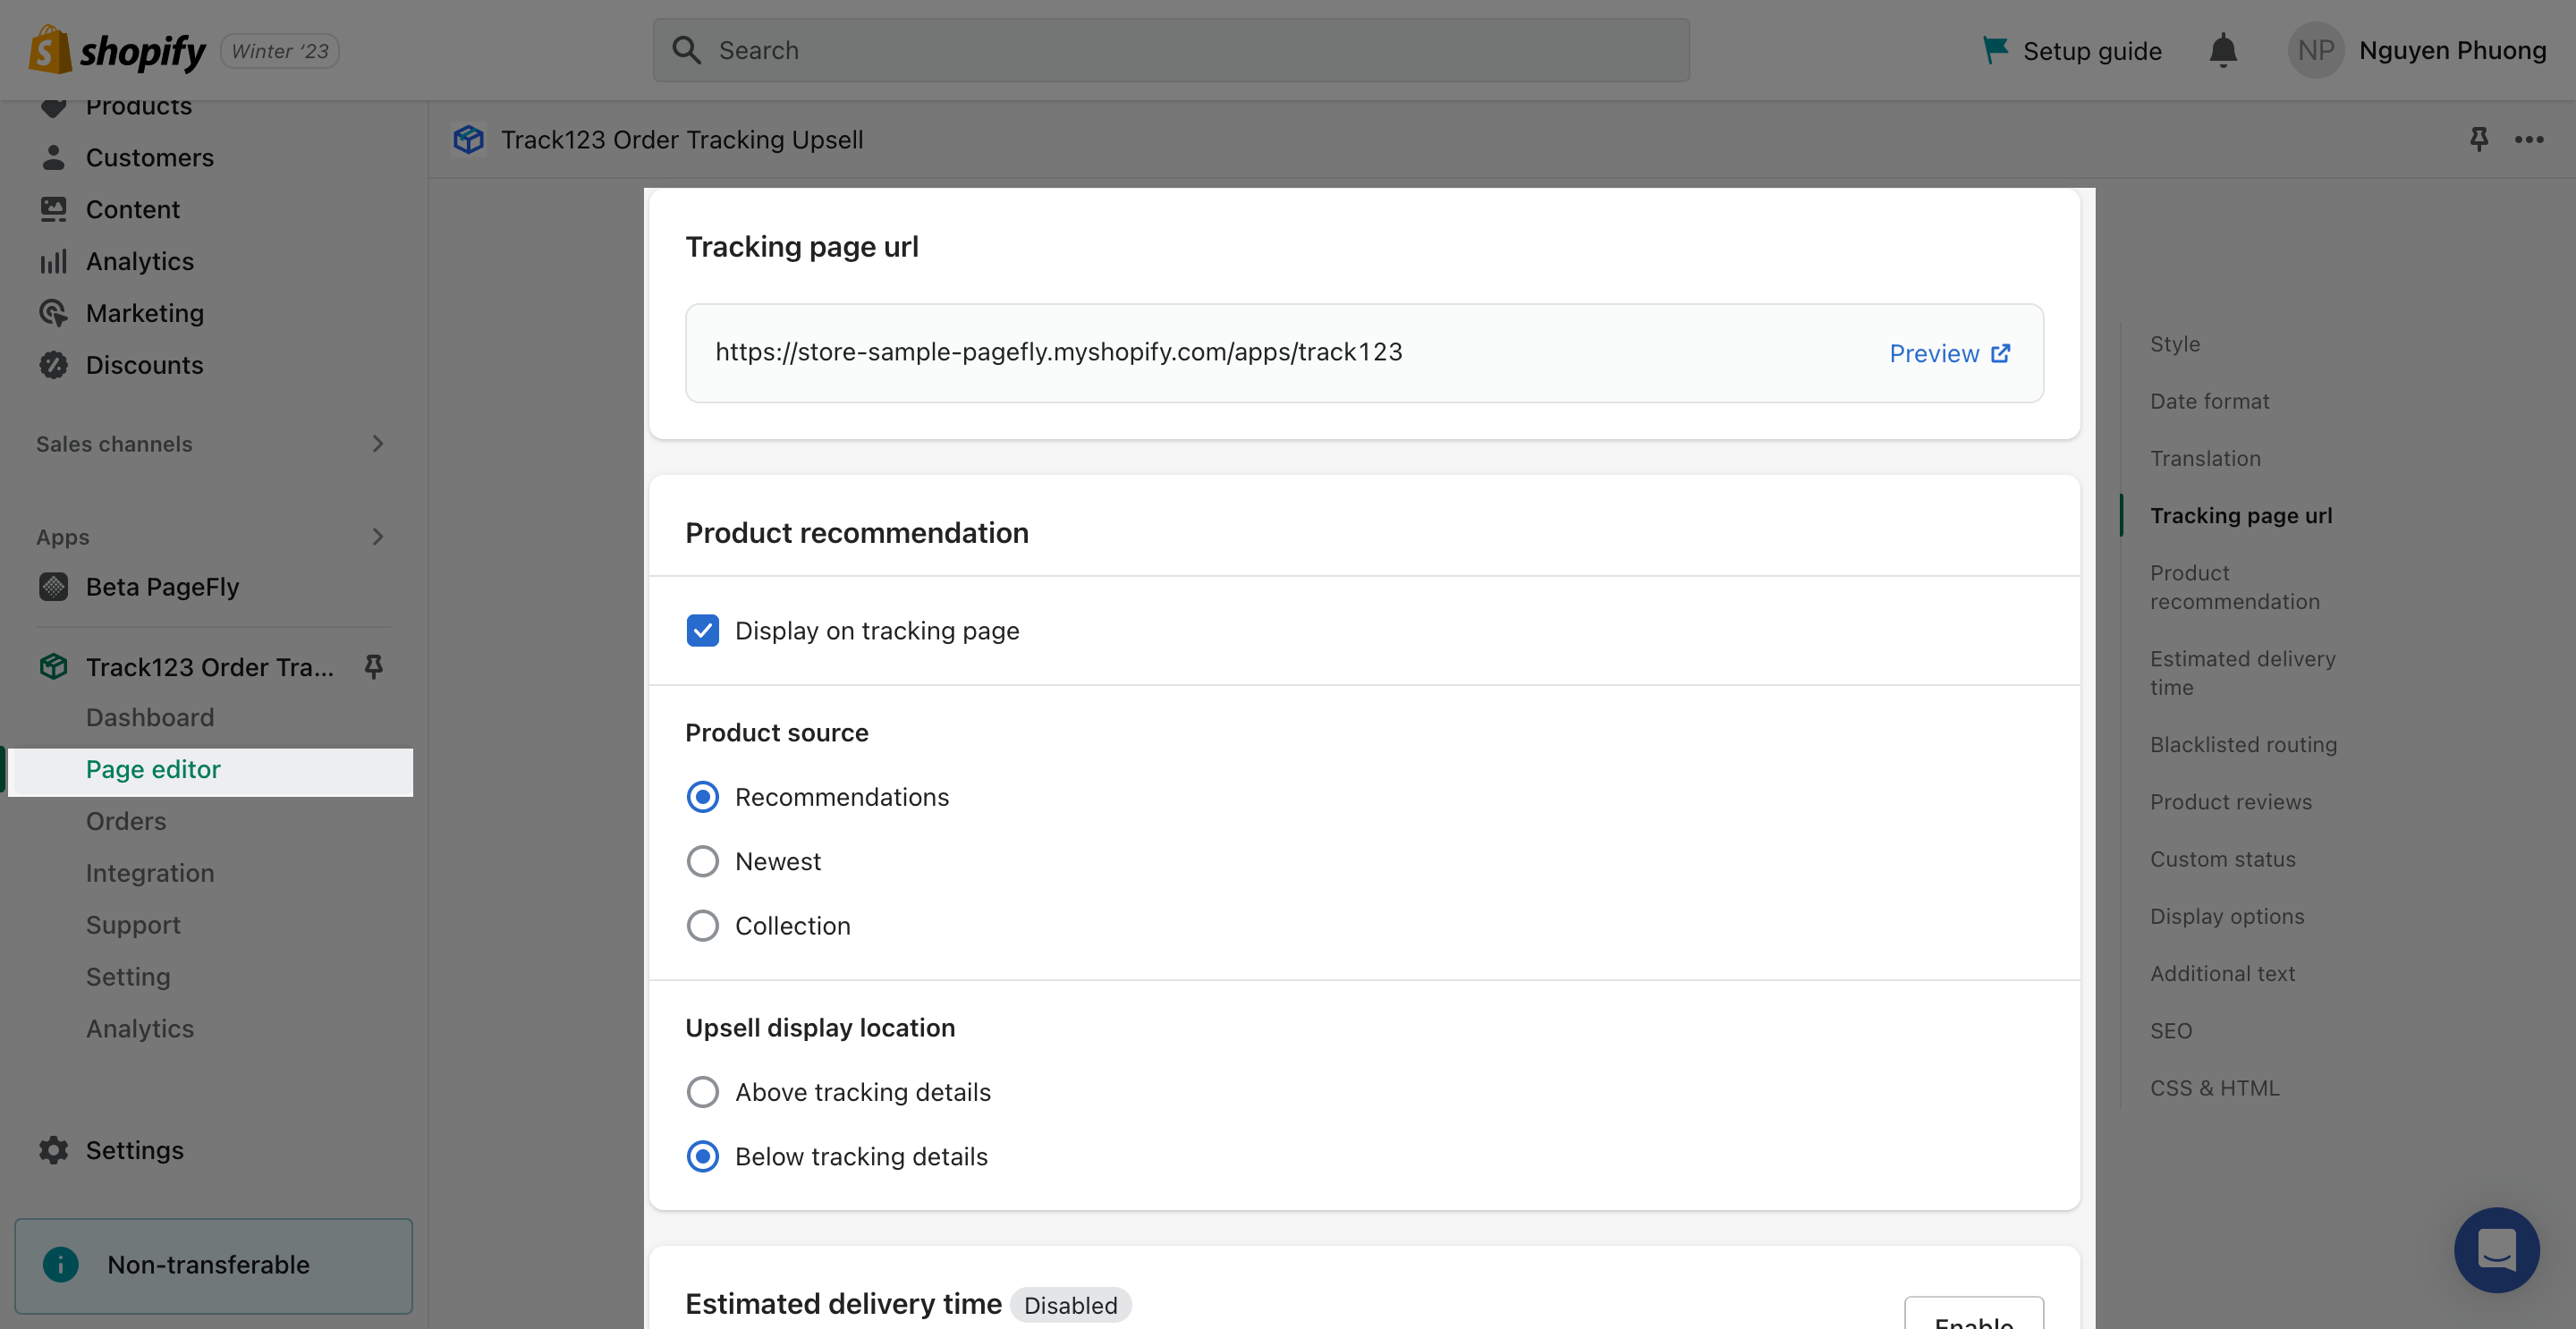The height and width of the screenshot is (1329, 2576).
Task: Open the chat support bubble
Action: 2496,1250
